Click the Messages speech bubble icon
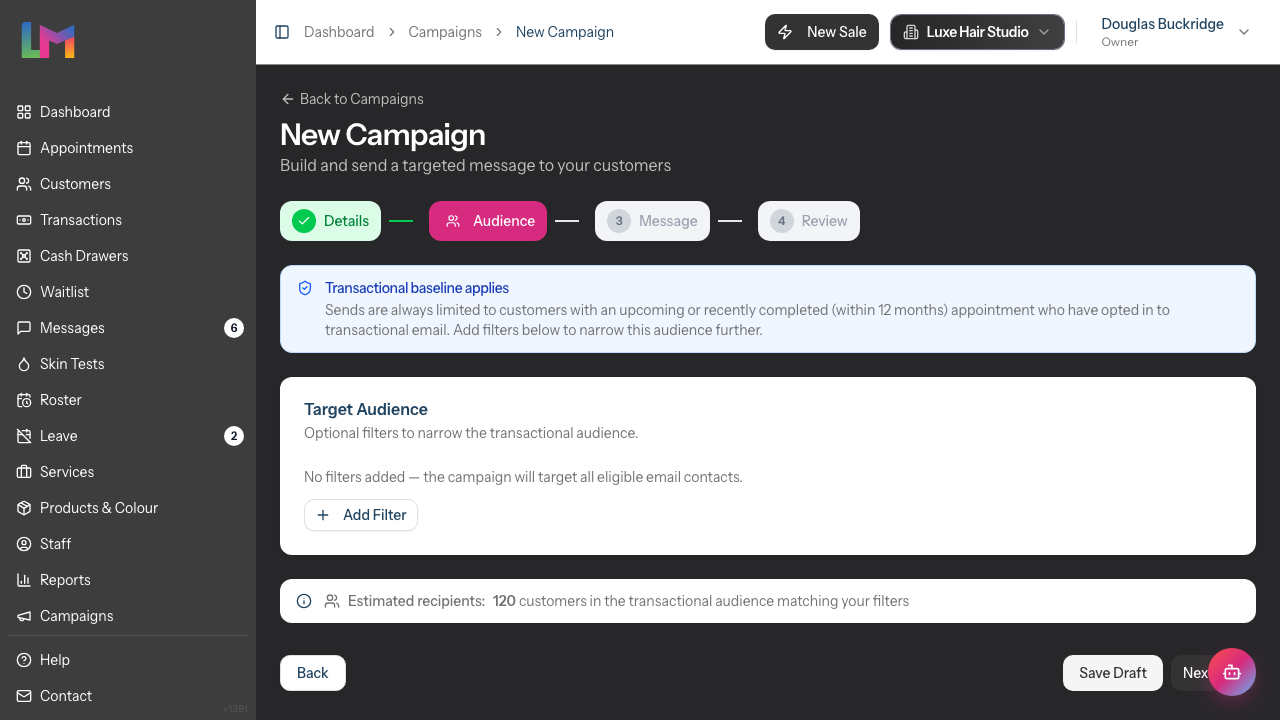 (x=24, y=328)
